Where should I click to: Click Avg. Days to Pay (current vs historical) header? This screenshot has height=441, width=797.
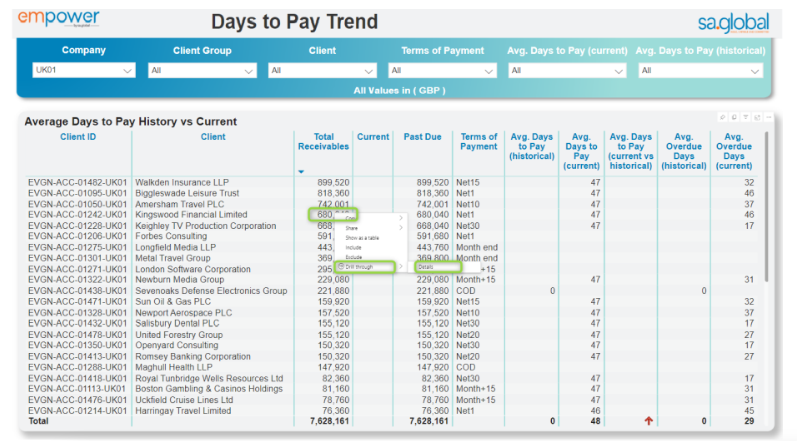[630, 151]
